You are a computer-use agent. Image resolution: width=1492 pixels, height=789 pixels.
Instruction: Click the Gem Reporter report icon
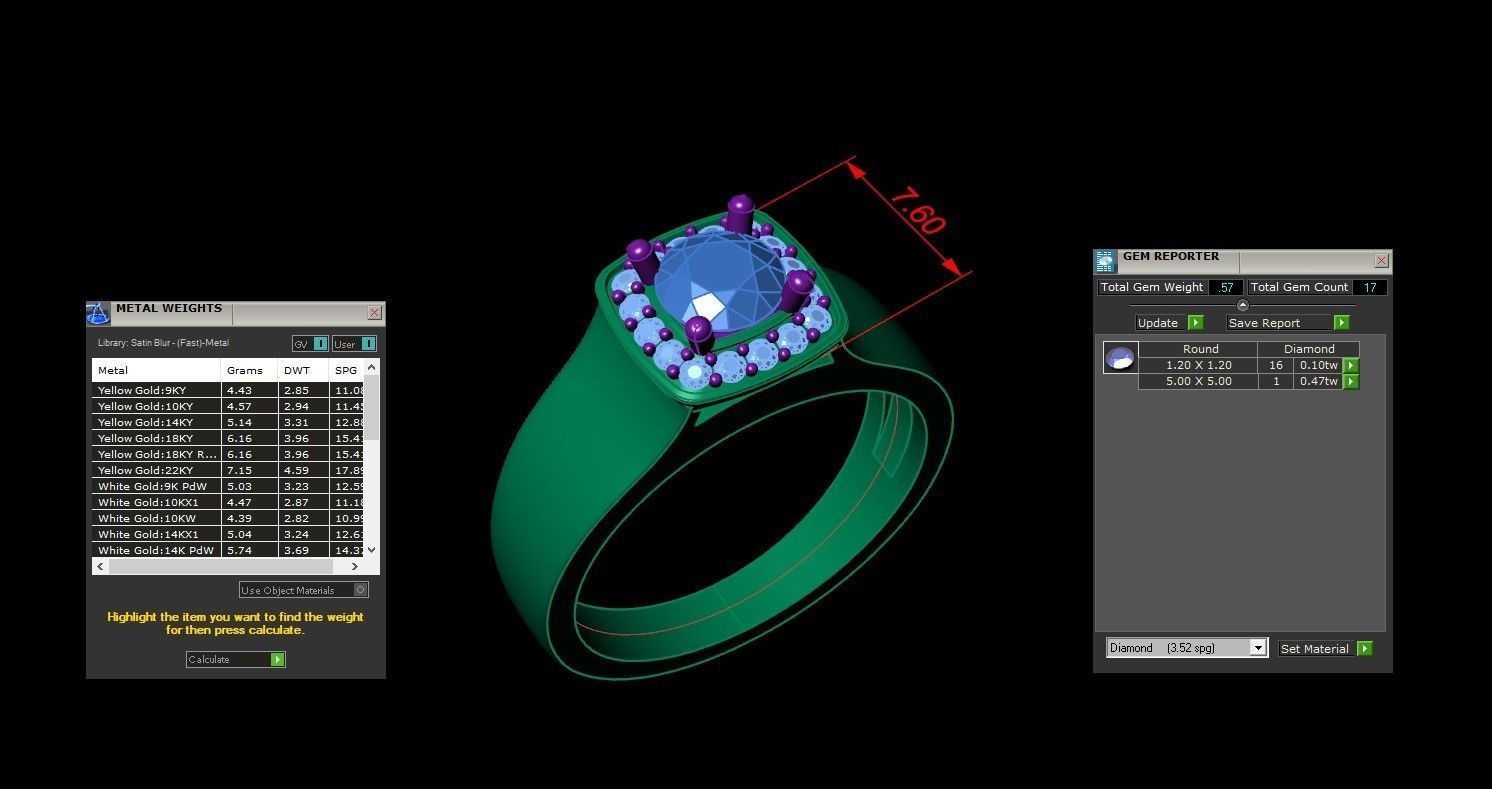click(x=1105, y=260)
